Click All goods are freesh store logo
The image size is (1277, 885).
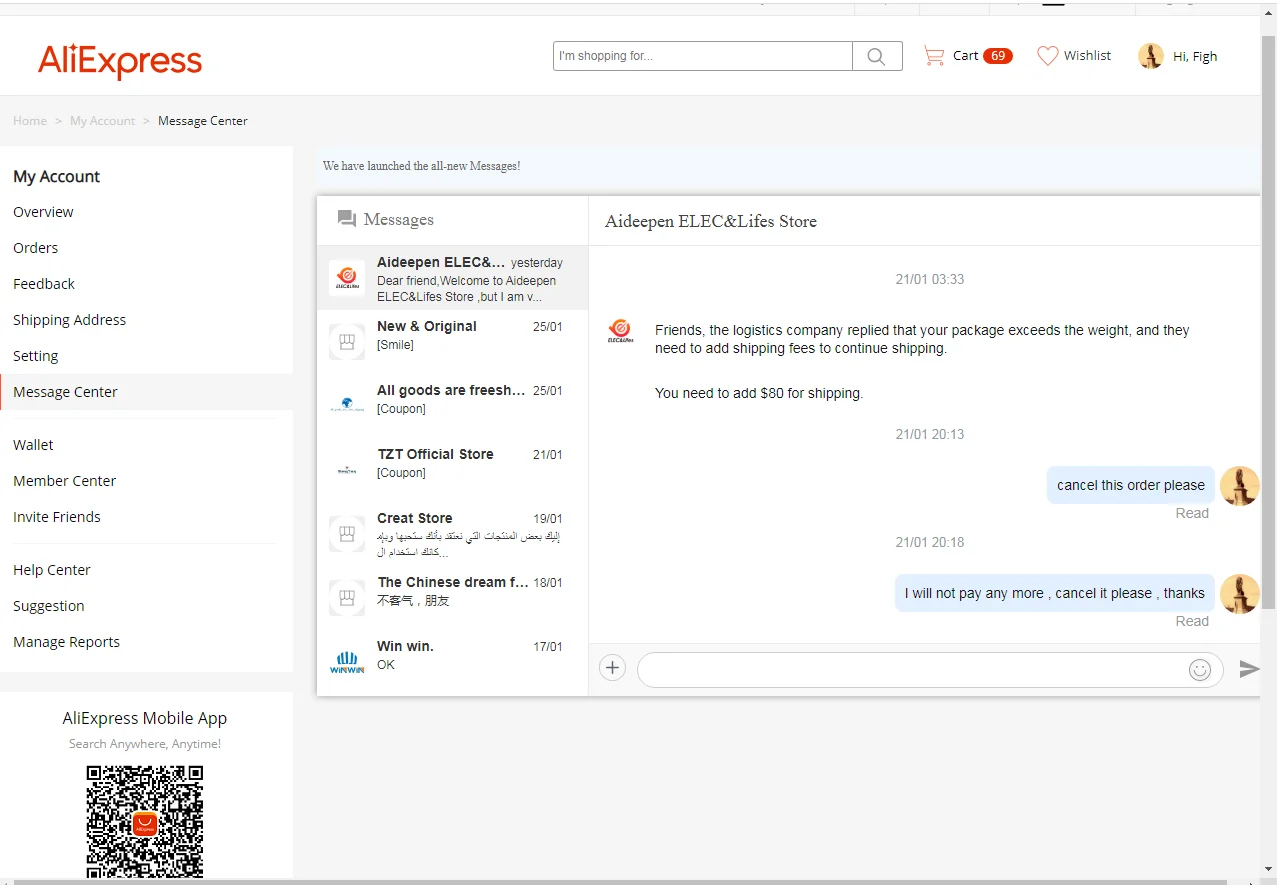(x=347, y=406)
